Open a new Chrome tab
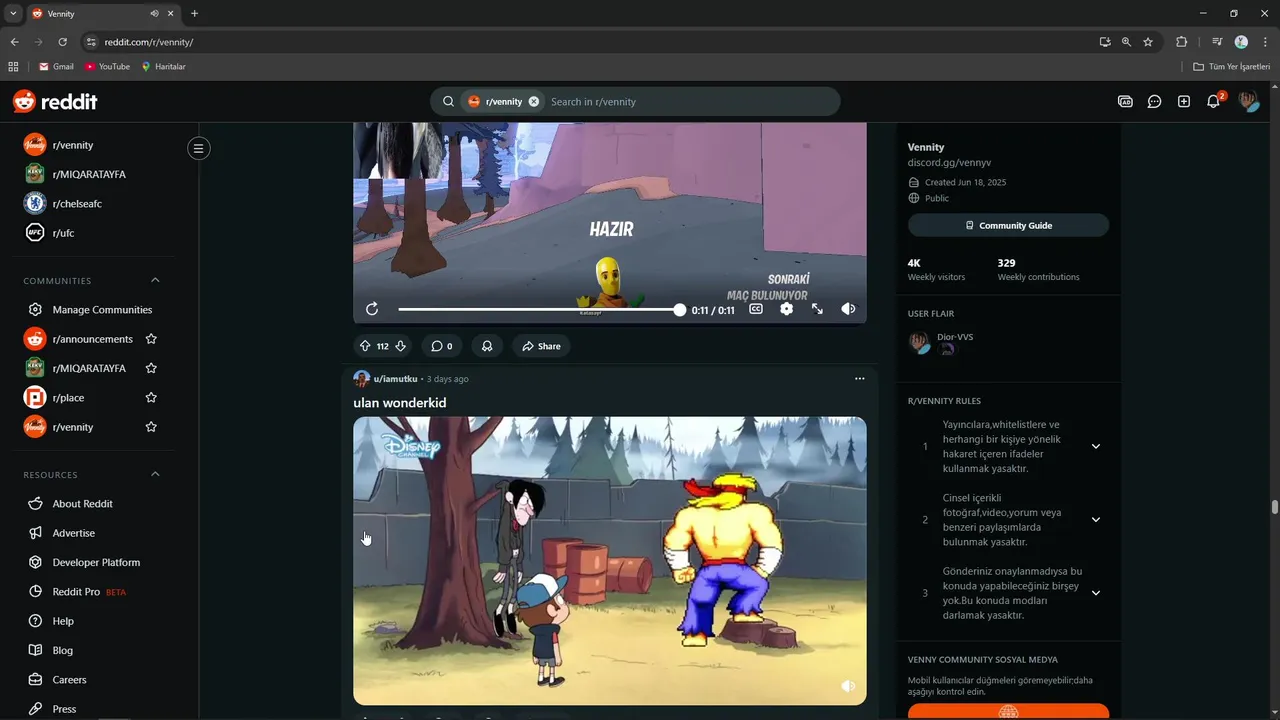This screenshot has height=720, width=1280. coord(194,13)
